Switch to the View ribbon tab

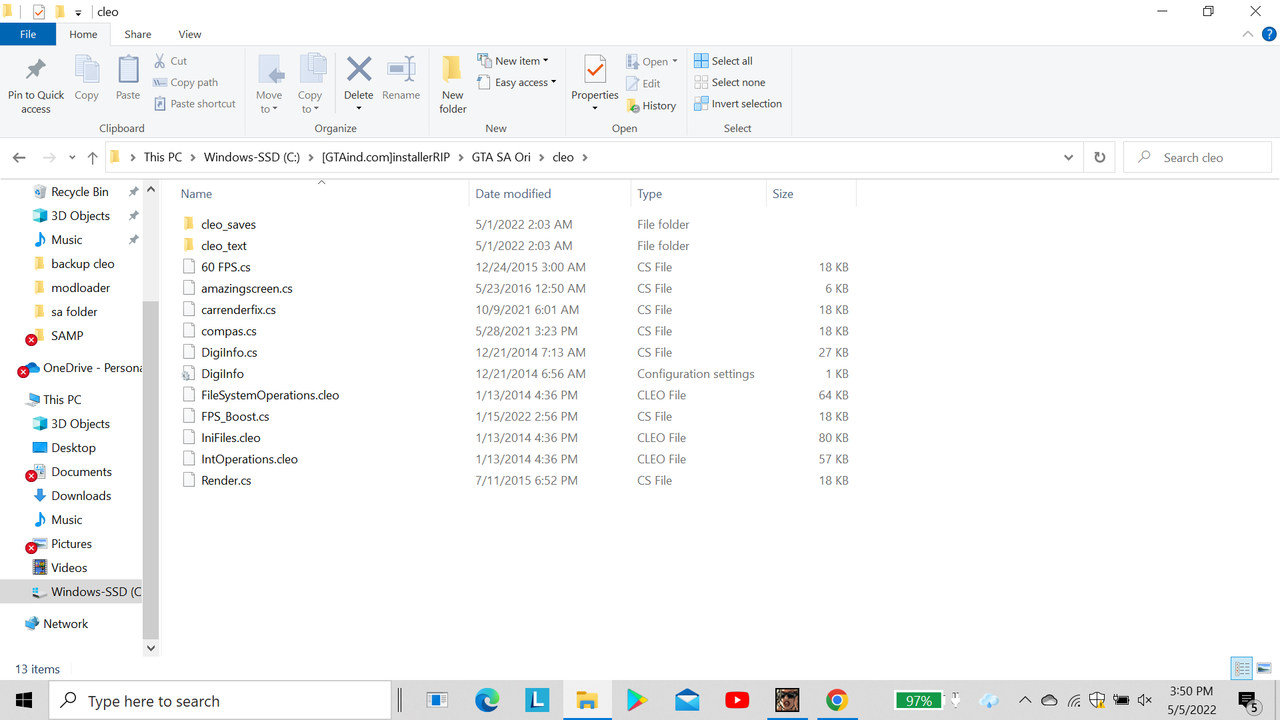[190, 34]
